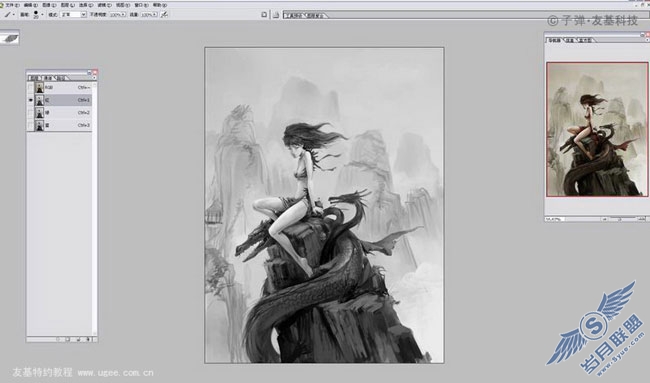Click the Blue channel thumbnail
The width and height of the screenshot is (650, 383).
[39, 125]
